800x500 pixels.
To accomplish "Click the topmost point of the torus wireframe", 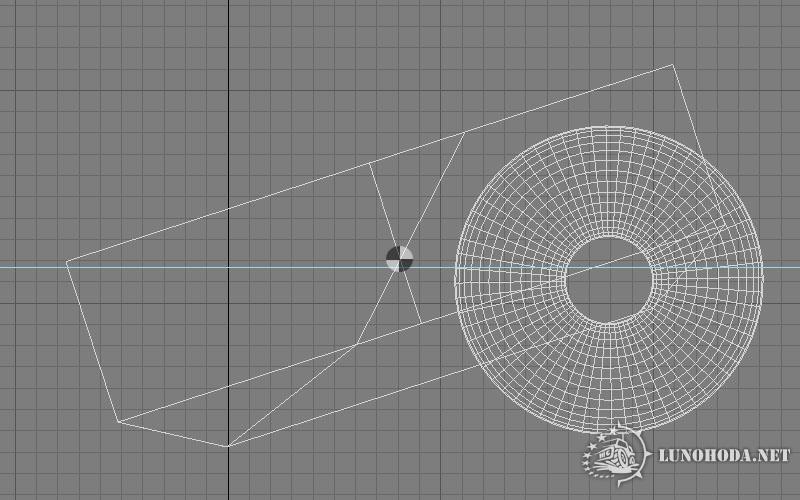I will (610, 125).
